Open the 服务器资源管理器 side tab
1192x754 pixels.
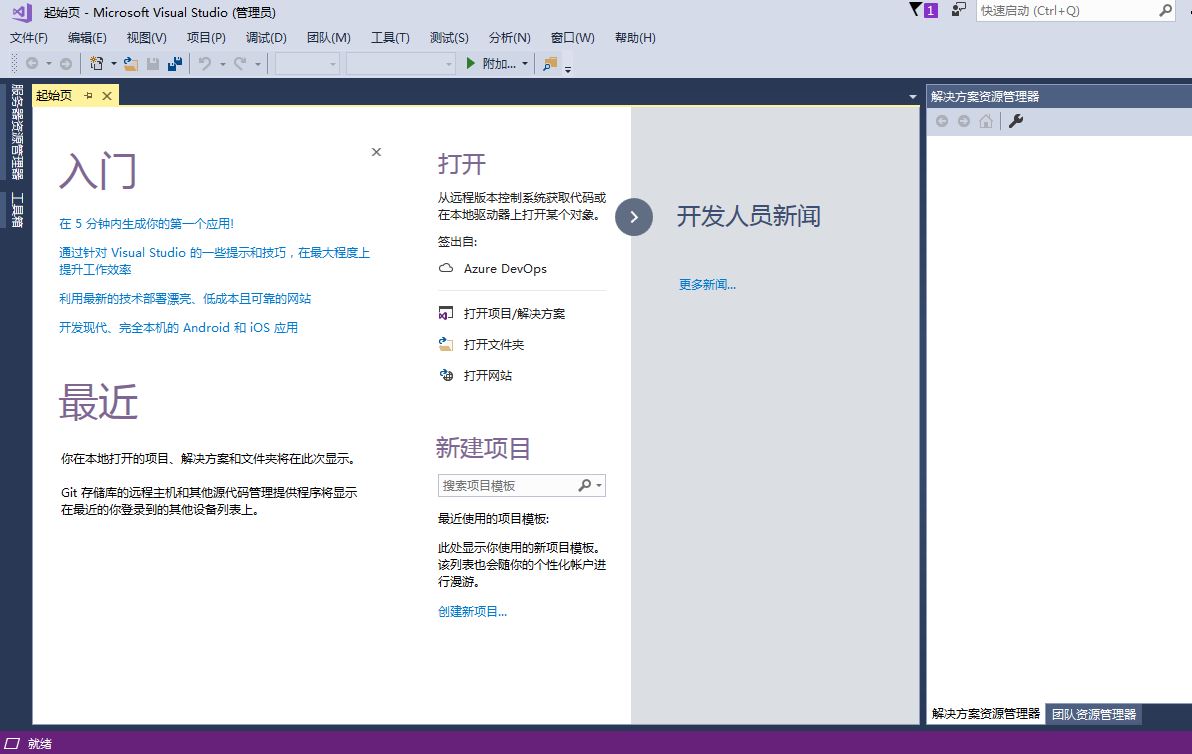[17, 131]
